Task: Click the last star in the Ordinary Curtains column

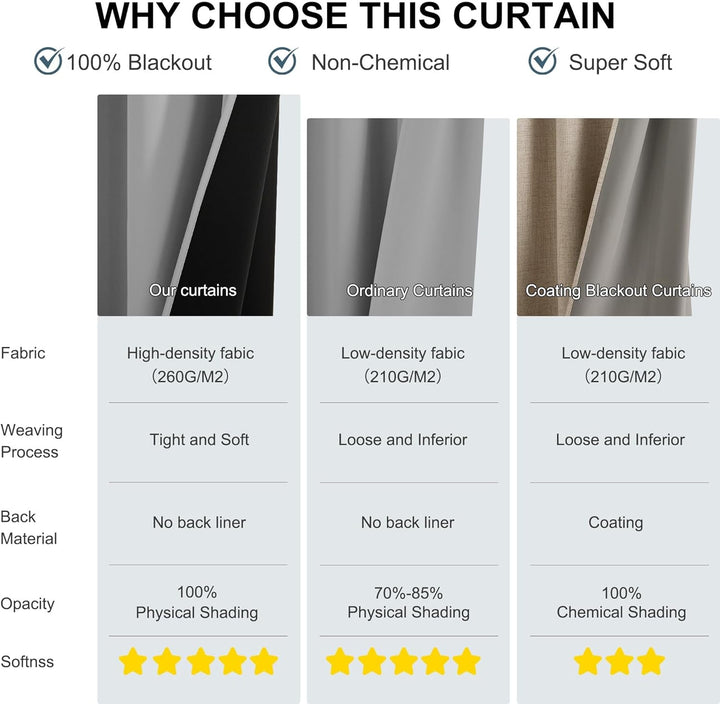Action: (x=466, y=662)
